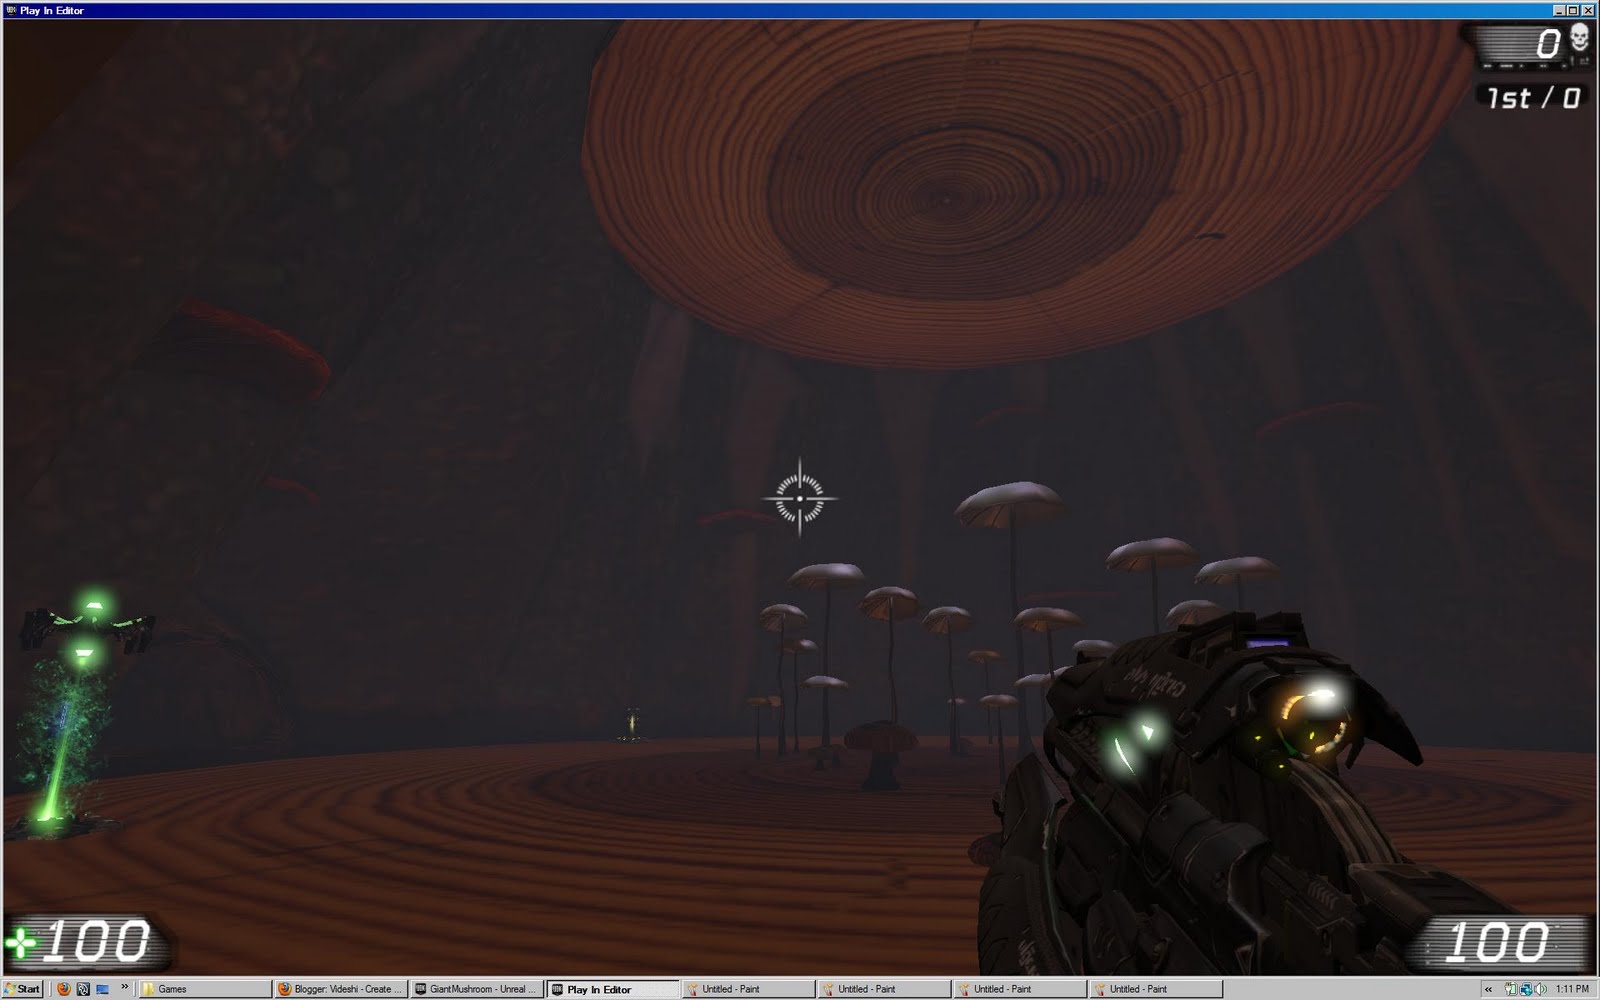Expand hidden system tray icons
Viewport: 1600px width, 1000px height.
click(x=1488, y=989)
